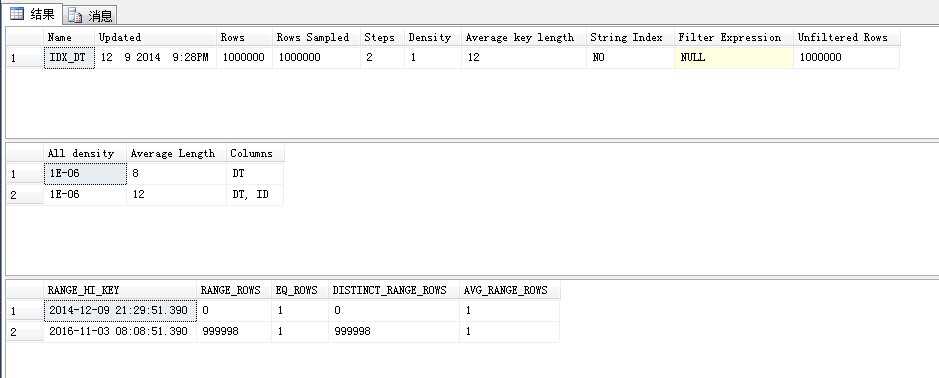The image size is (939, 378).
Task: Click the String Index column header
Action: 631,37
